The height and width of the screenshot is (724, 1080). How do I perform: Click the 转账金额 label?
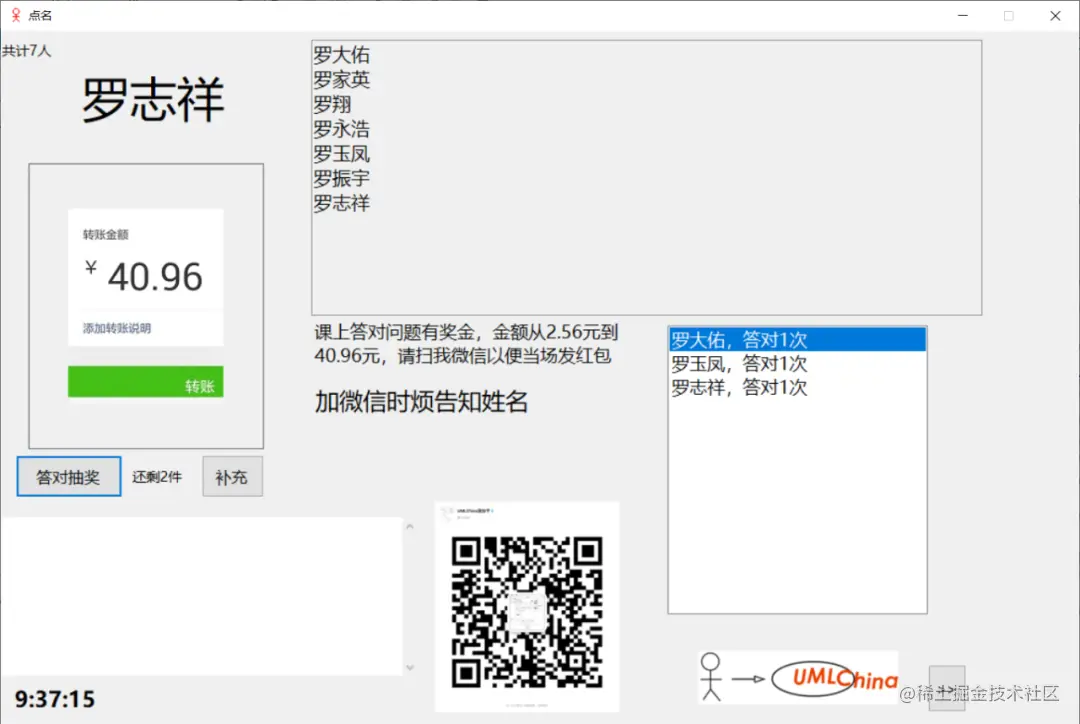[x=105, y=234]
